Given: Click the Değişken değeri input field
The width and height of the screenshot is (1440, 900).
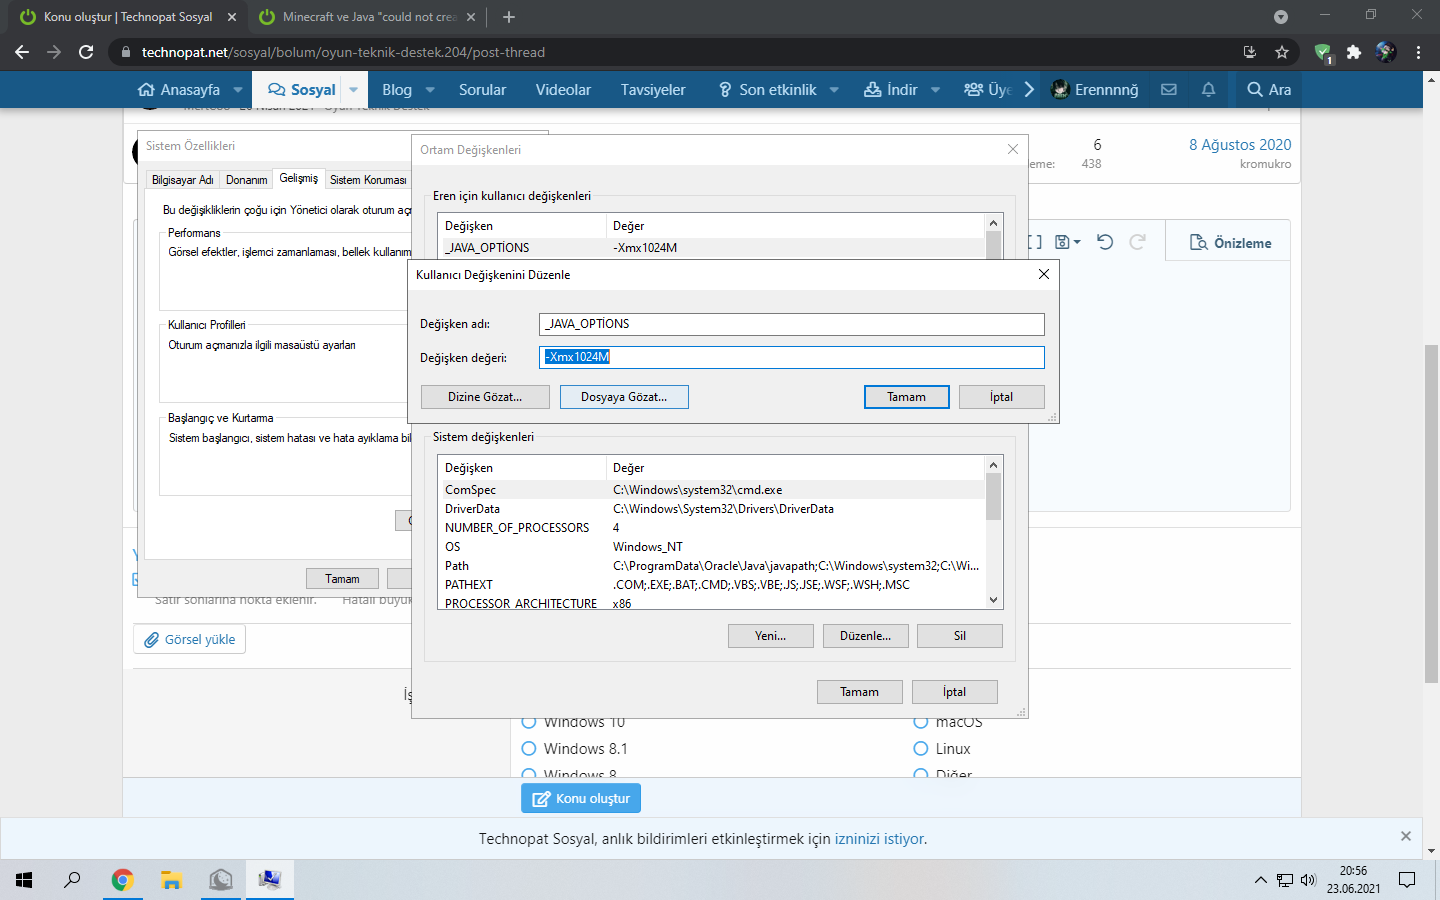Looking at the screenshot, I should pos(792,357).
